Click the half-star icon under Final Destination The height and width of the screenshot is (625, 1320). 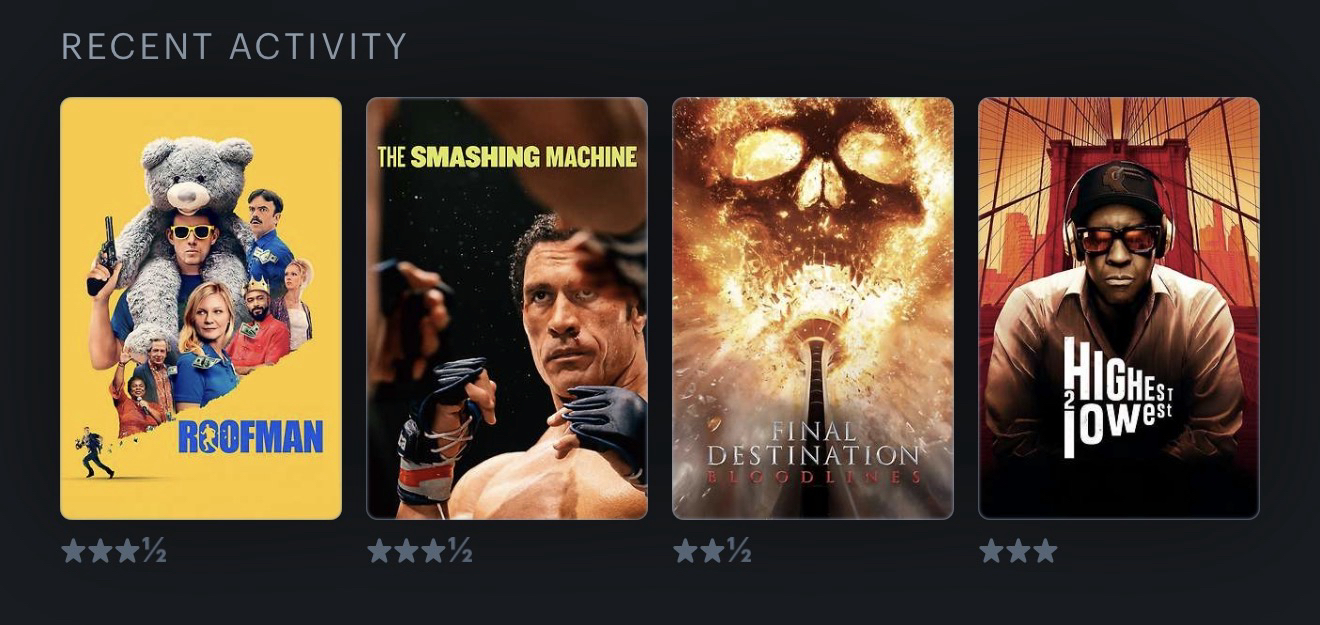[739, 551]
